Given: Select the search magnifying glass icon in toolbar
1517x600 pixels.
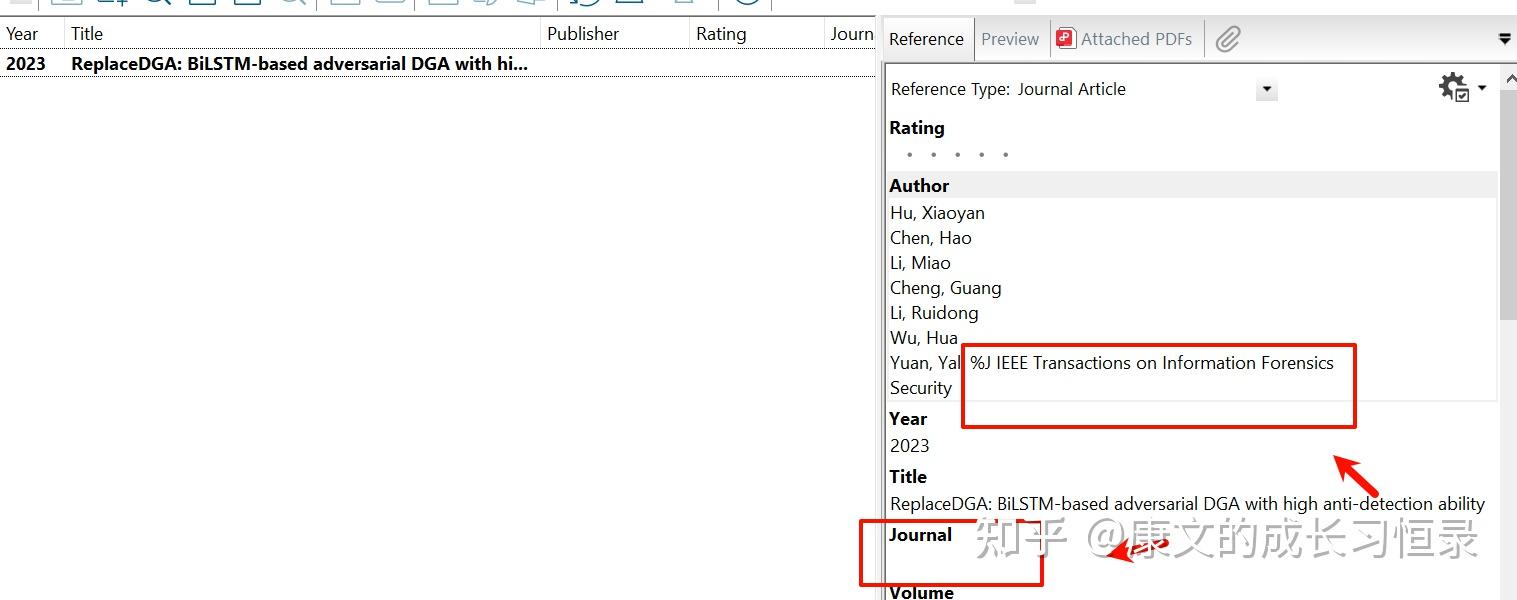Looking at the screenshot, I should (x=160, y=3).
